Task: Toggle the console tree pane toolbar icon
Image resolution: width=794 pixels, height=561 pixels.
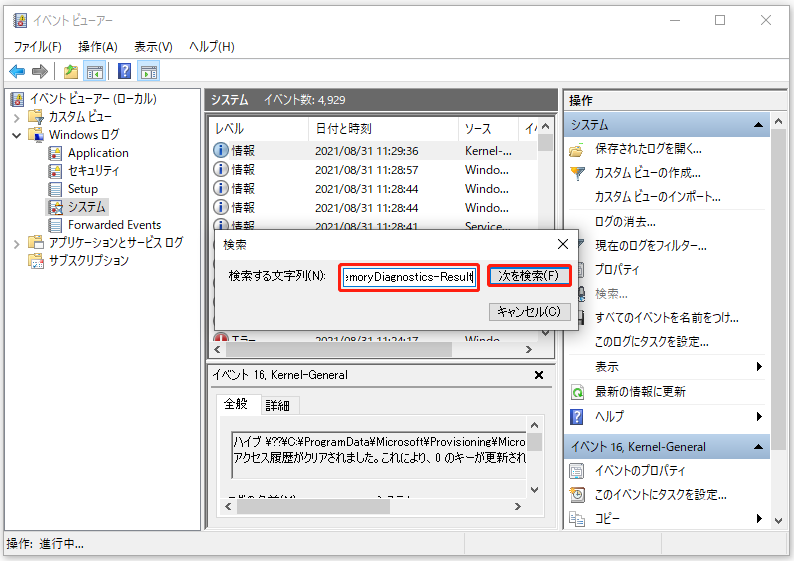Action: pyautogui.click(x=95, y=71)
